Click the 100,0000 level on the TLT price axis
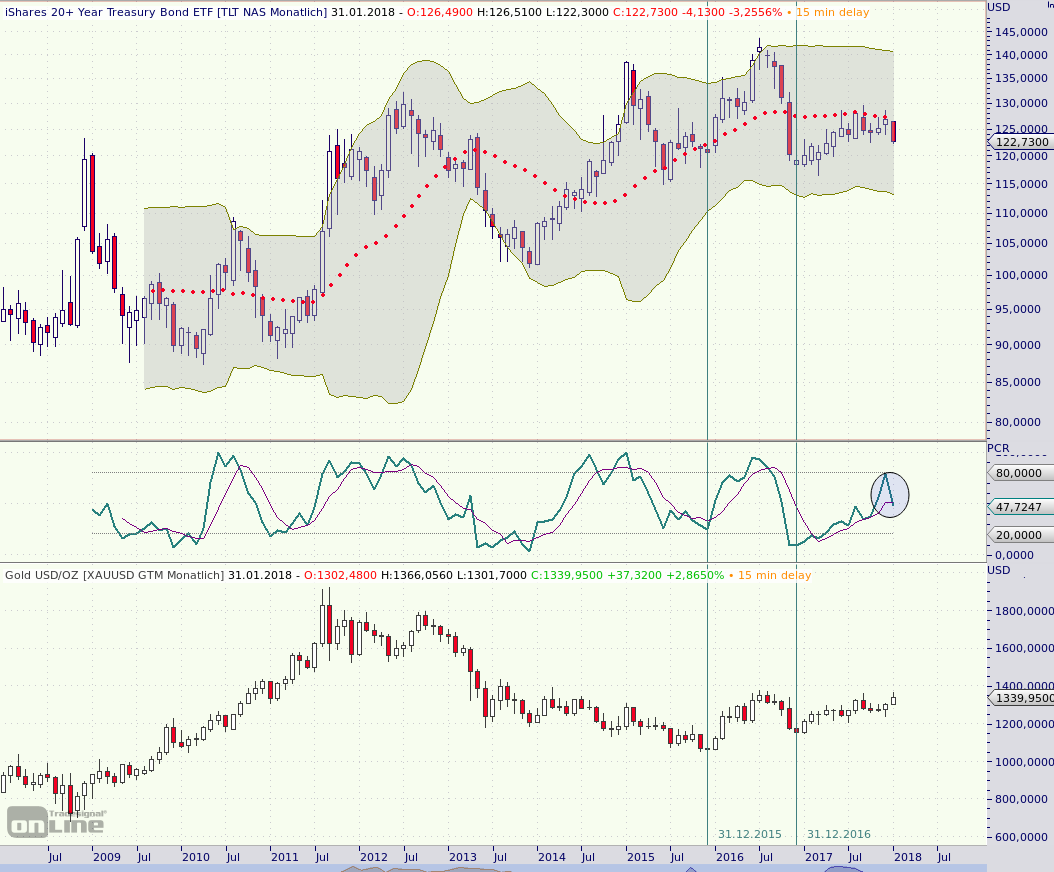Screen dimensions: 1054x872 tap(1022, 274)
